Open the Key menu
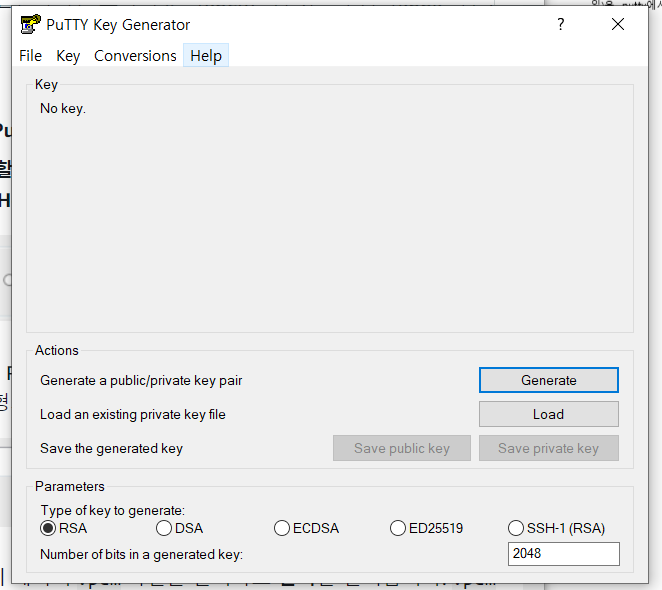Image resolution: width=662 pixels, height=590 pixels. click(x=68, y=56)
